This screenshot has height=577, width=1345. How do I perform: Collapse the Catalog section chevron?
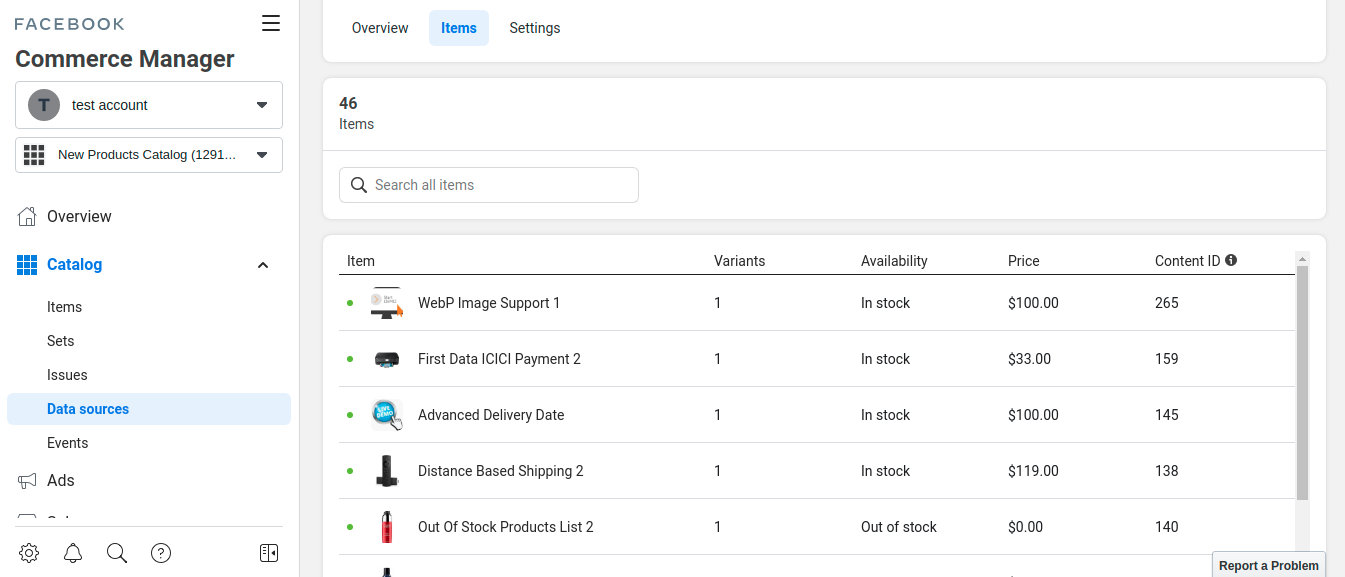(x=263, y=265)
